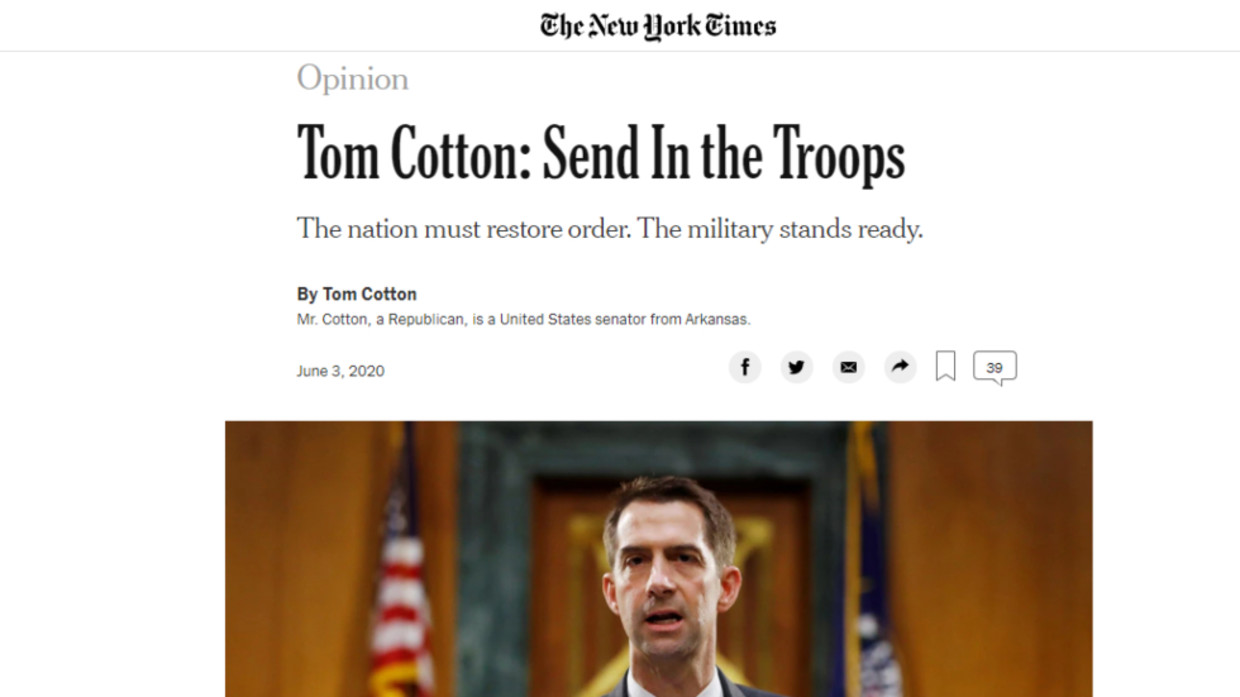Click the blue flag on photo's right
This screenshot has height=697, width=1240.
click(872, 600)
